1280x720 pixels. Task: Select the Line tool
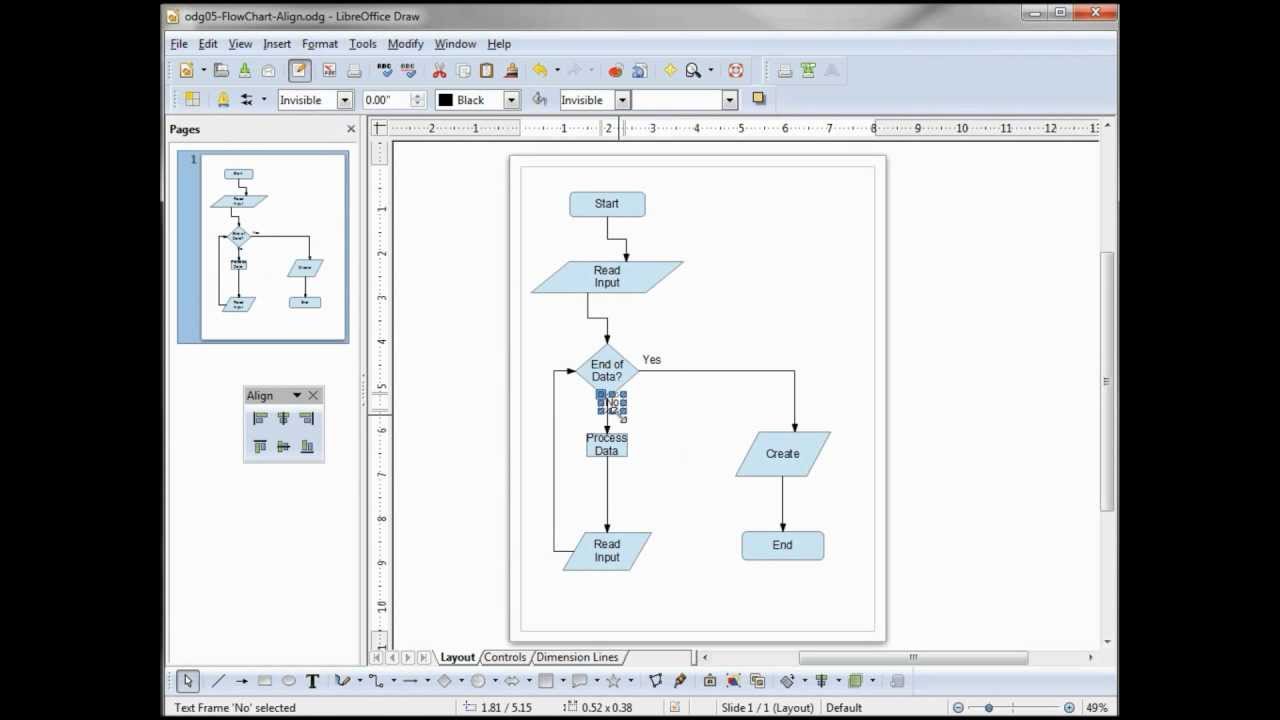point(217,681)
